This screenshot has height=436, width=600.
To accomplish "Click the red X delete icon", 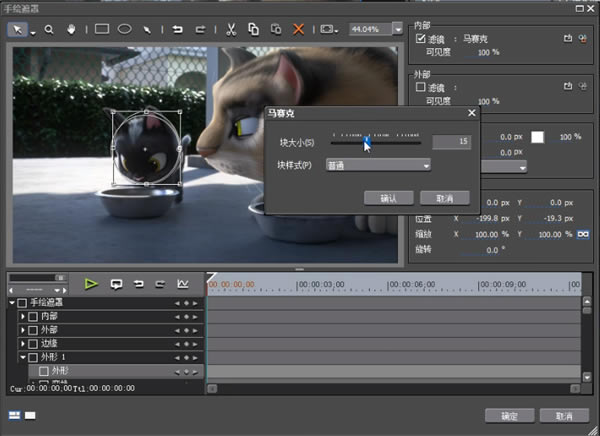I will (298, 29).
